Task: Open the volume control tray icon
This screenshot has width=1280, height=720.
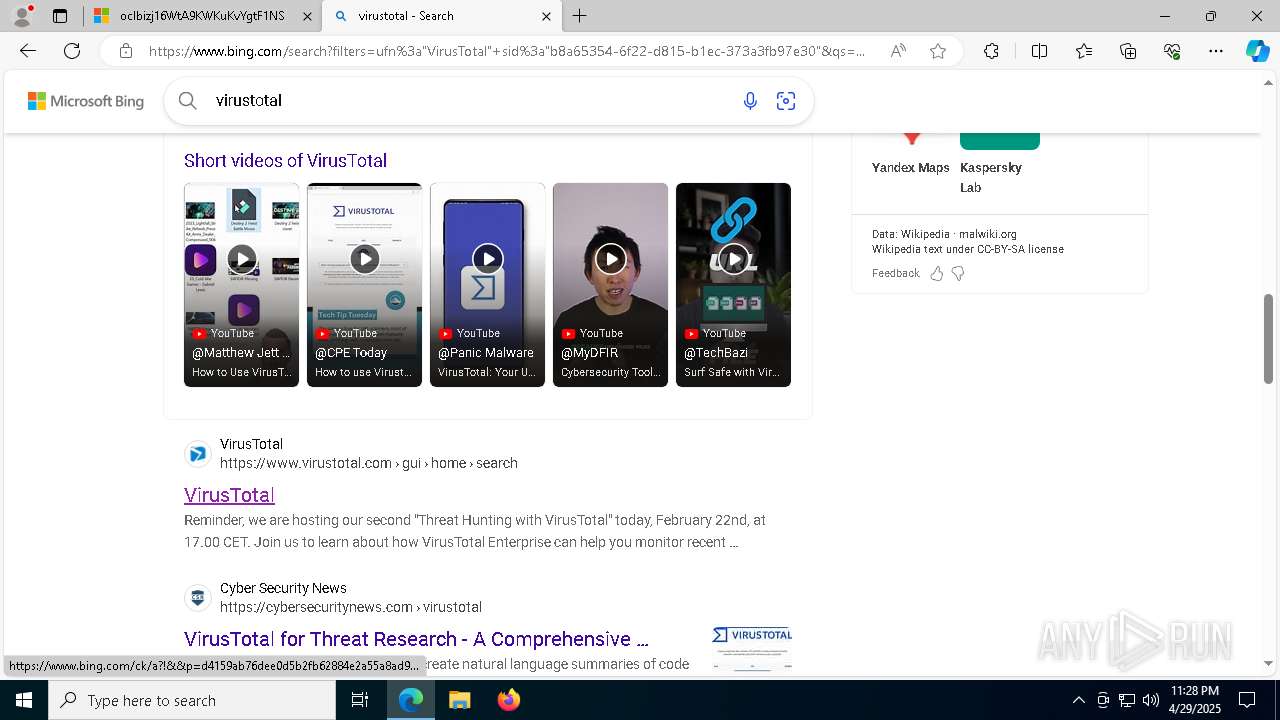Action: click(1151, 700)
